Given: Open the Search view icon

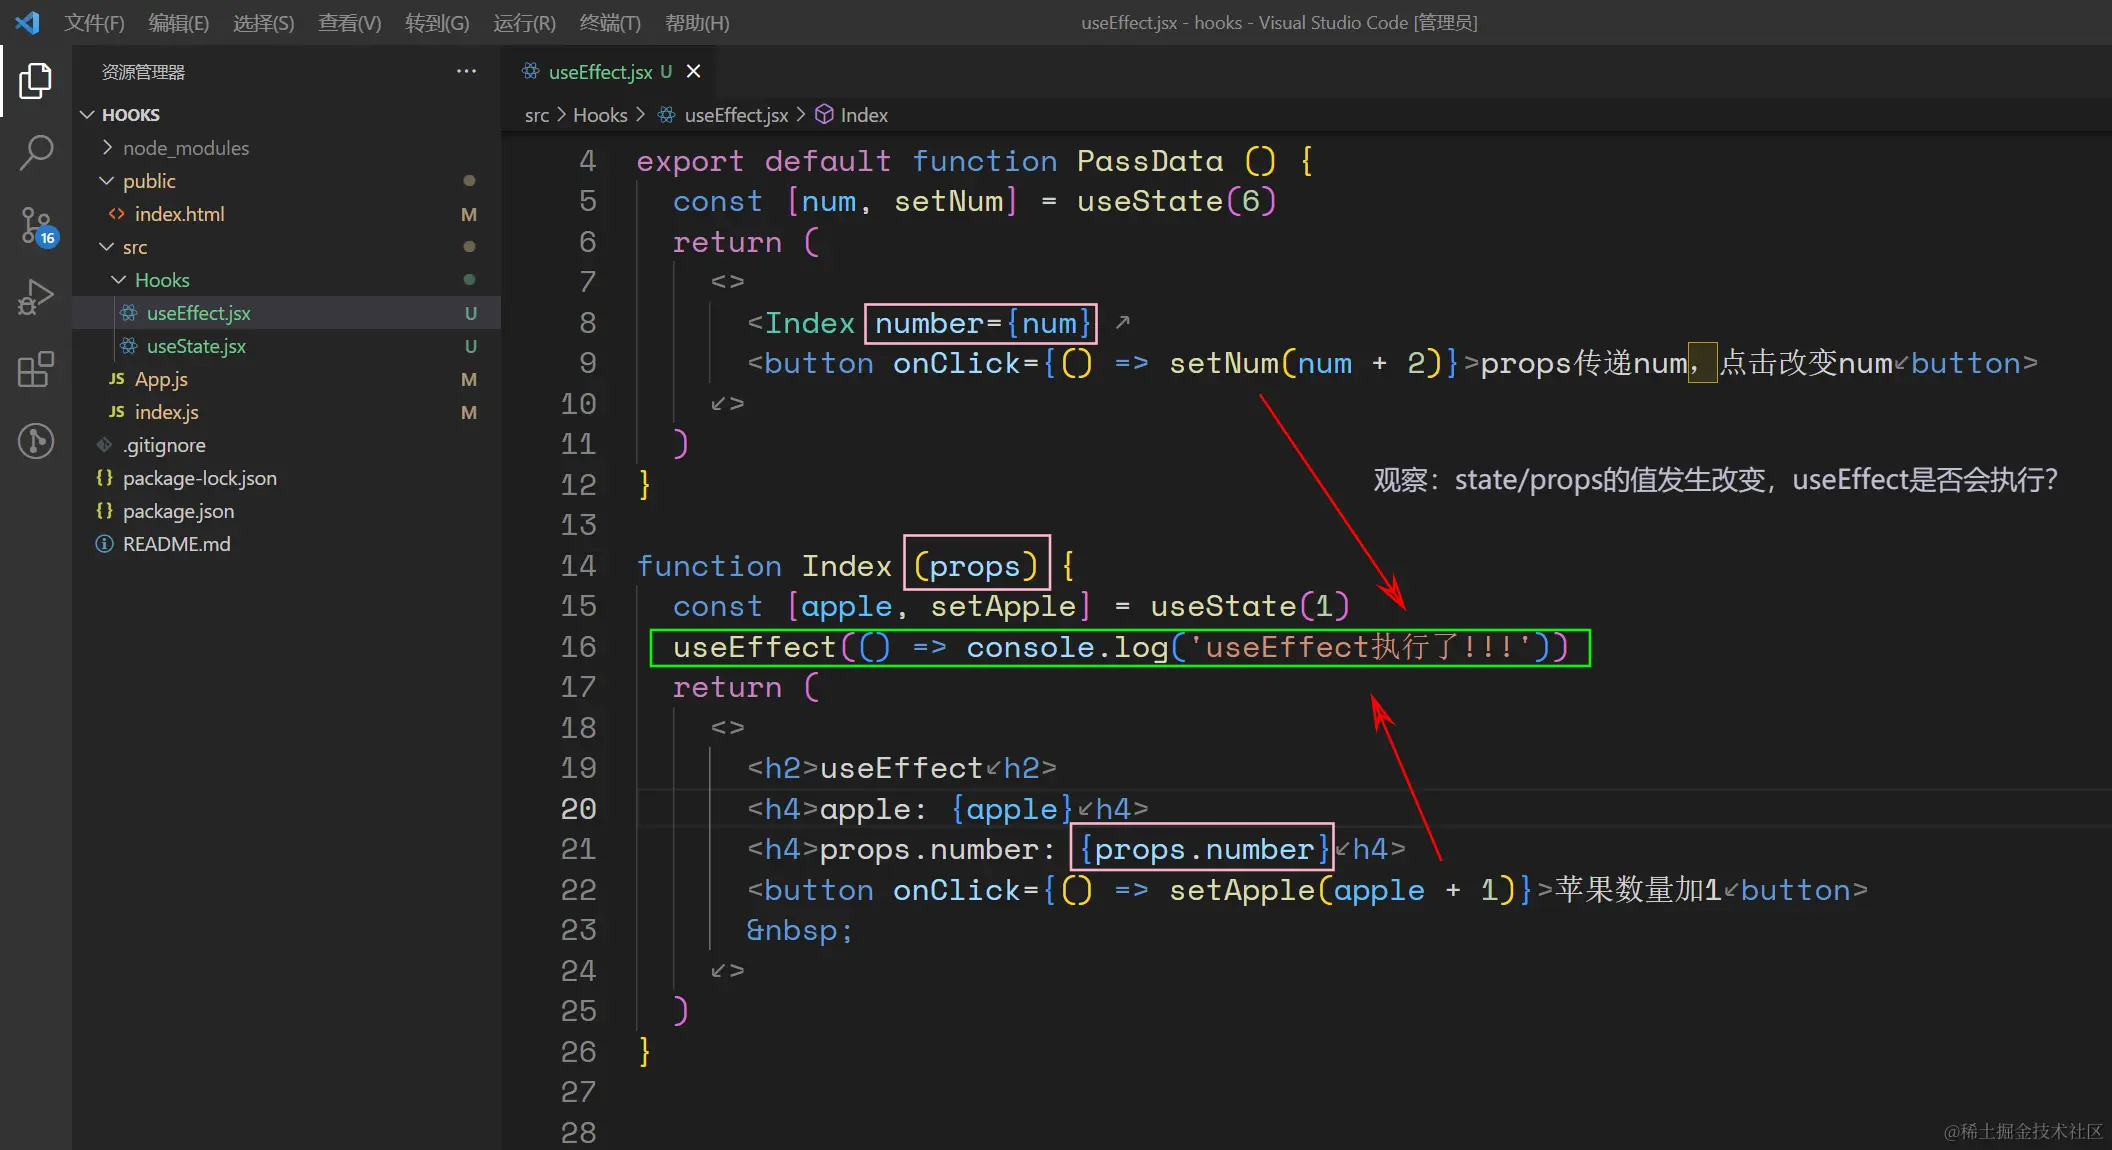Looking at the screenshot, I should (x=36, y=152).
